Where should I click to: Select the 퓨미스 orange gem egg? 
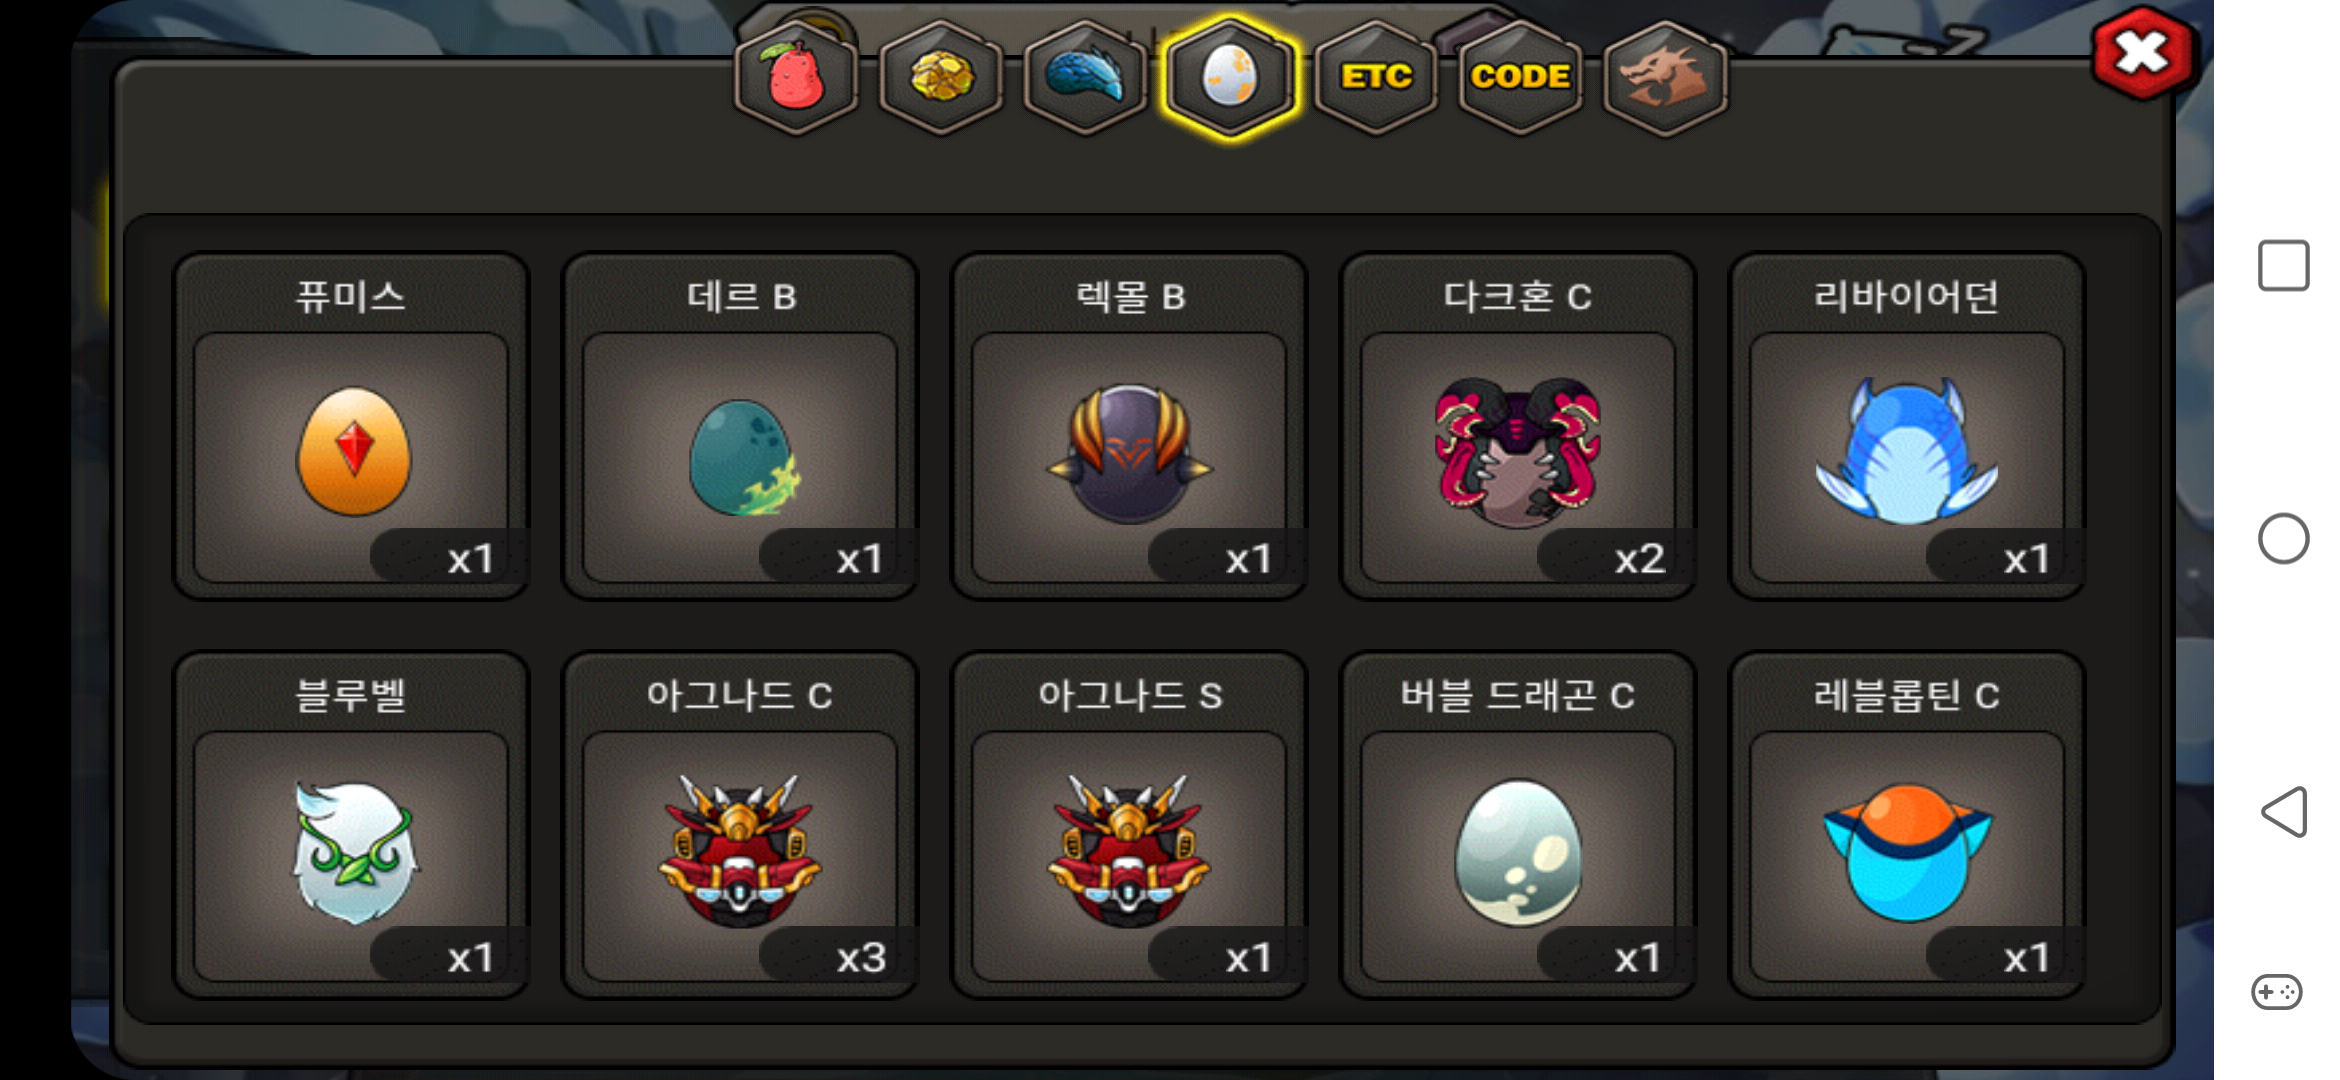pyautogui.click(x=351, y=426)
